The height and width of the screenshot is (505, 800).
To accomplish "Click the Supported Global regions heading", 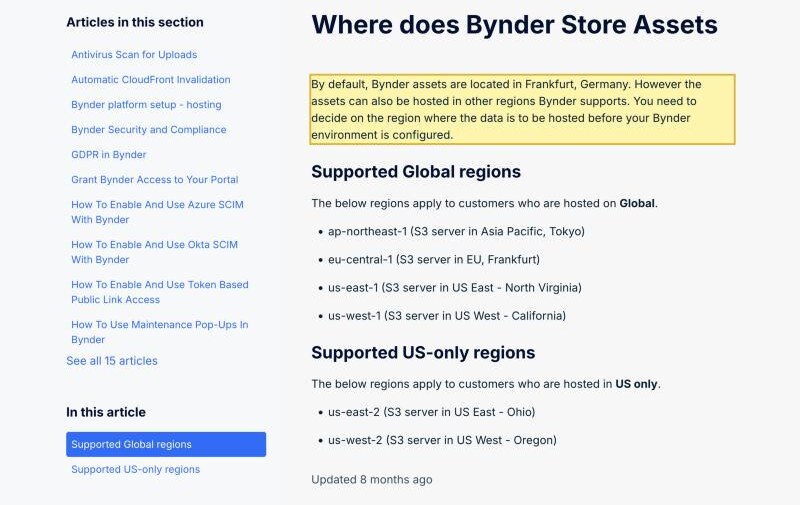I will (416, 172).
